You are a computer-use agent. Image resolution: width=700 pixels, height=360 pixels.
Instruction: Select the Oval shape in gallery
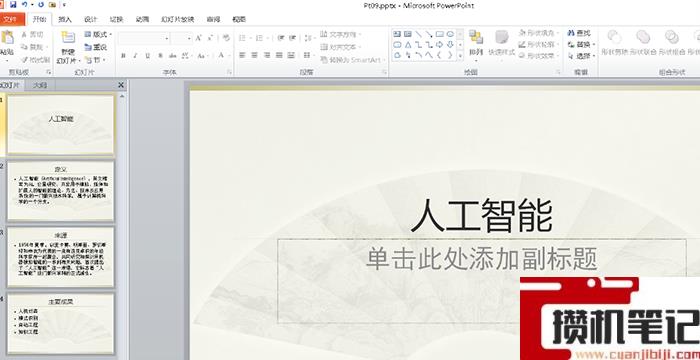[x=450, y=34]
